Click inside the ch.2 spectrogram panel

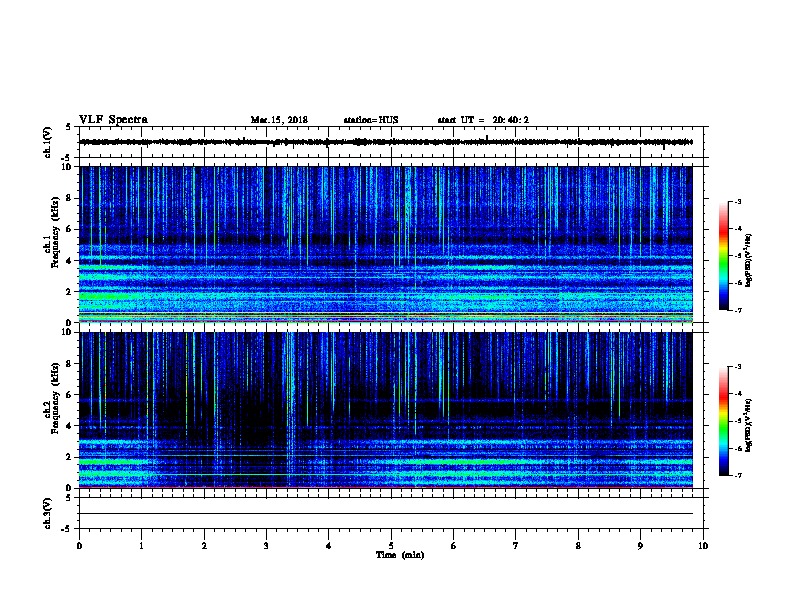click(386, 410)
